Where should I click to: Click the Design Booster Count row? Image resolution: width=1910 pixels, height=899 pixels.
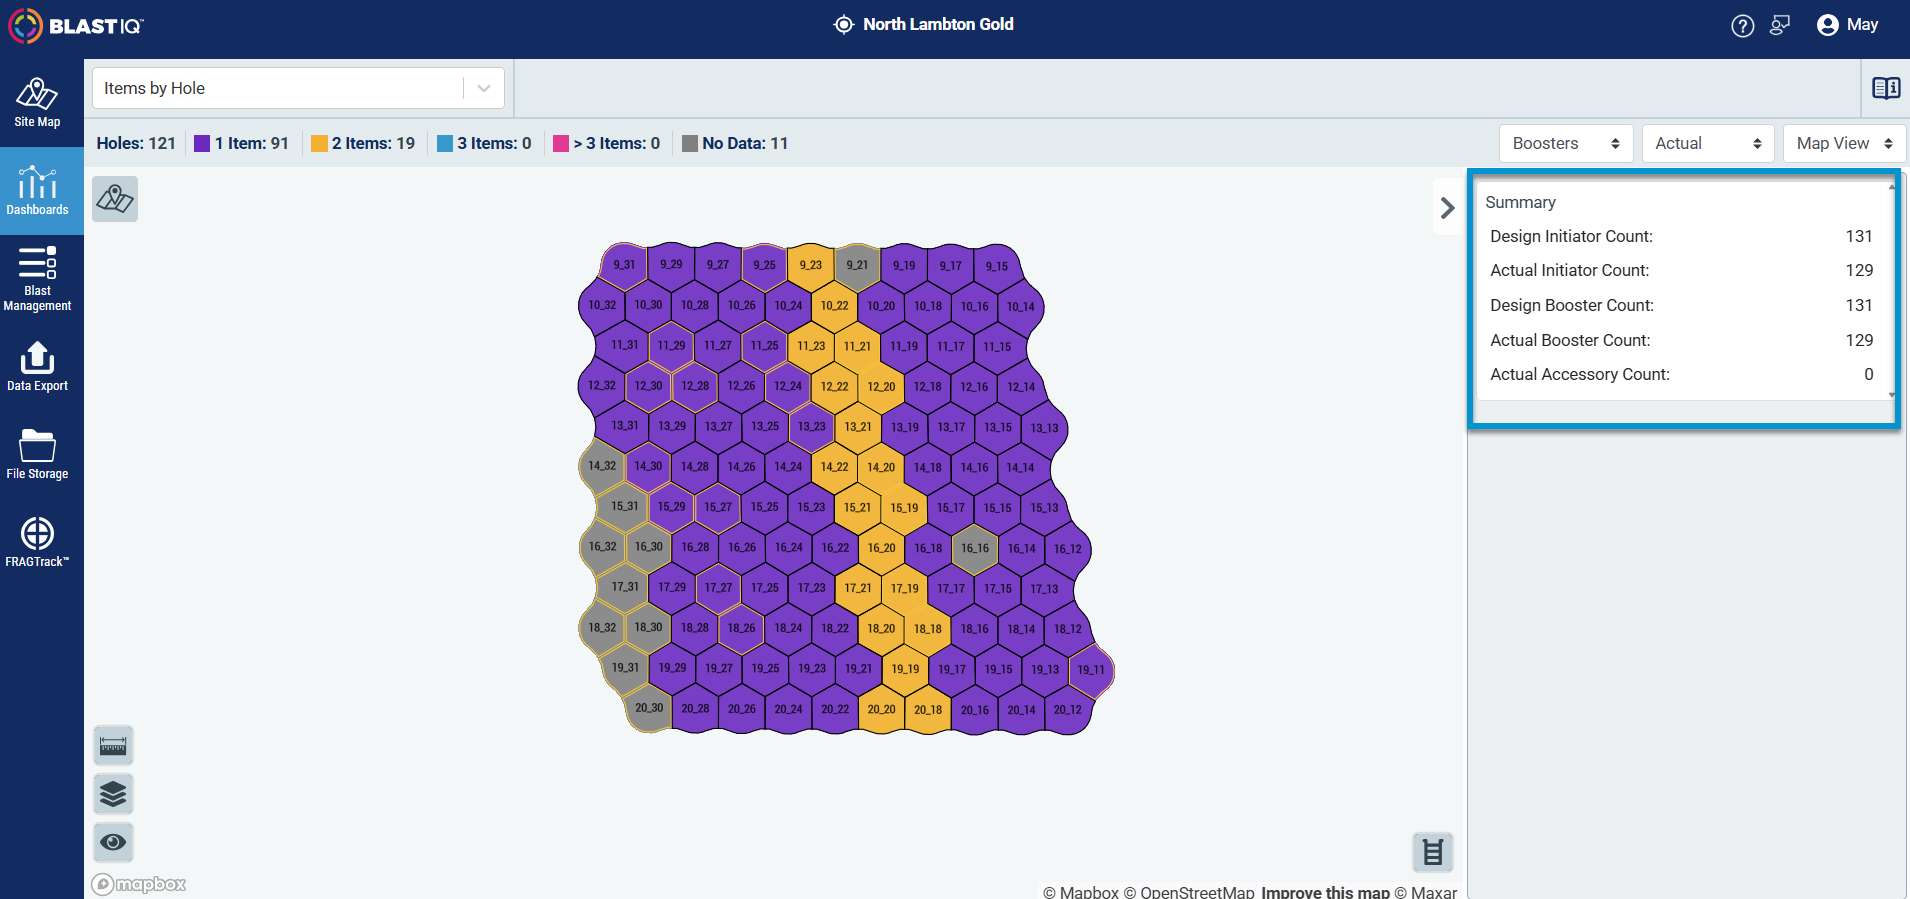1681,305
